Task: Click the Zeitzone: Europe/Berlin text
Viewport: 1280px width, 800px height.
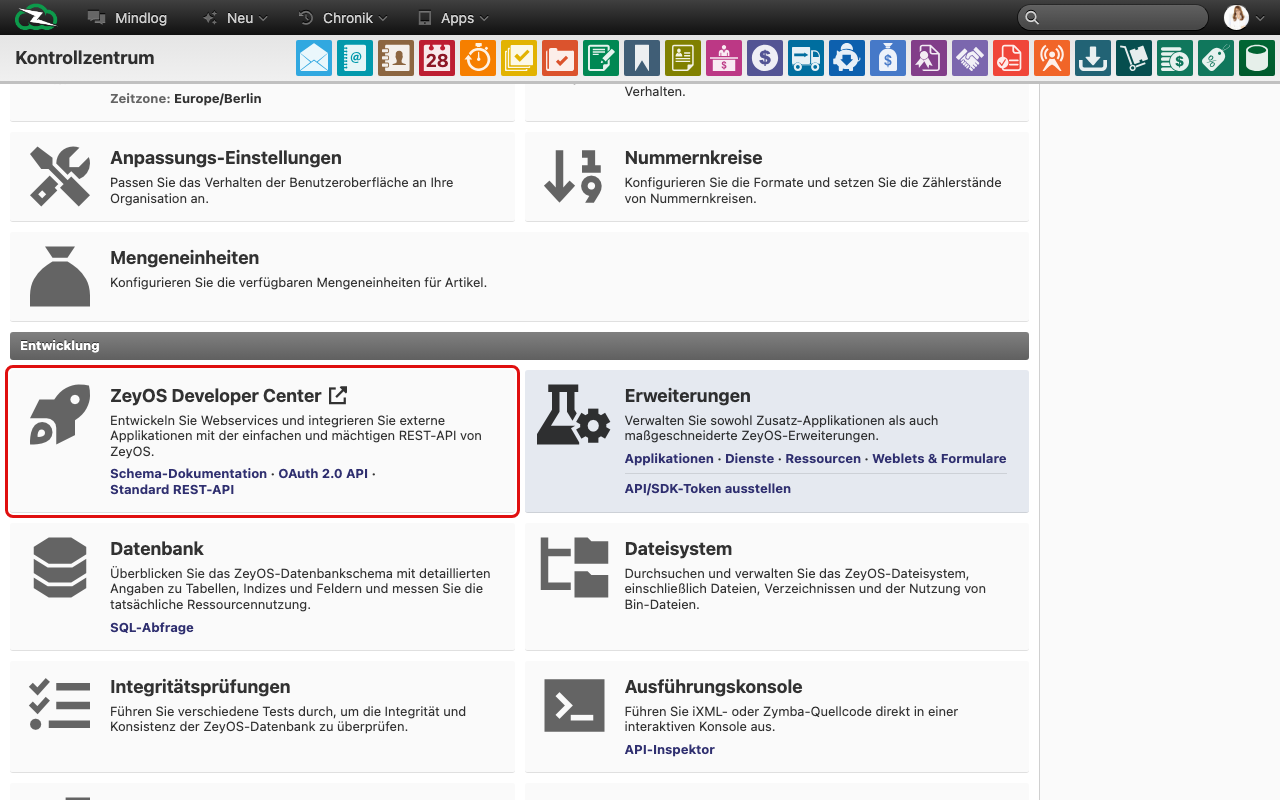Action: point(186,99)
